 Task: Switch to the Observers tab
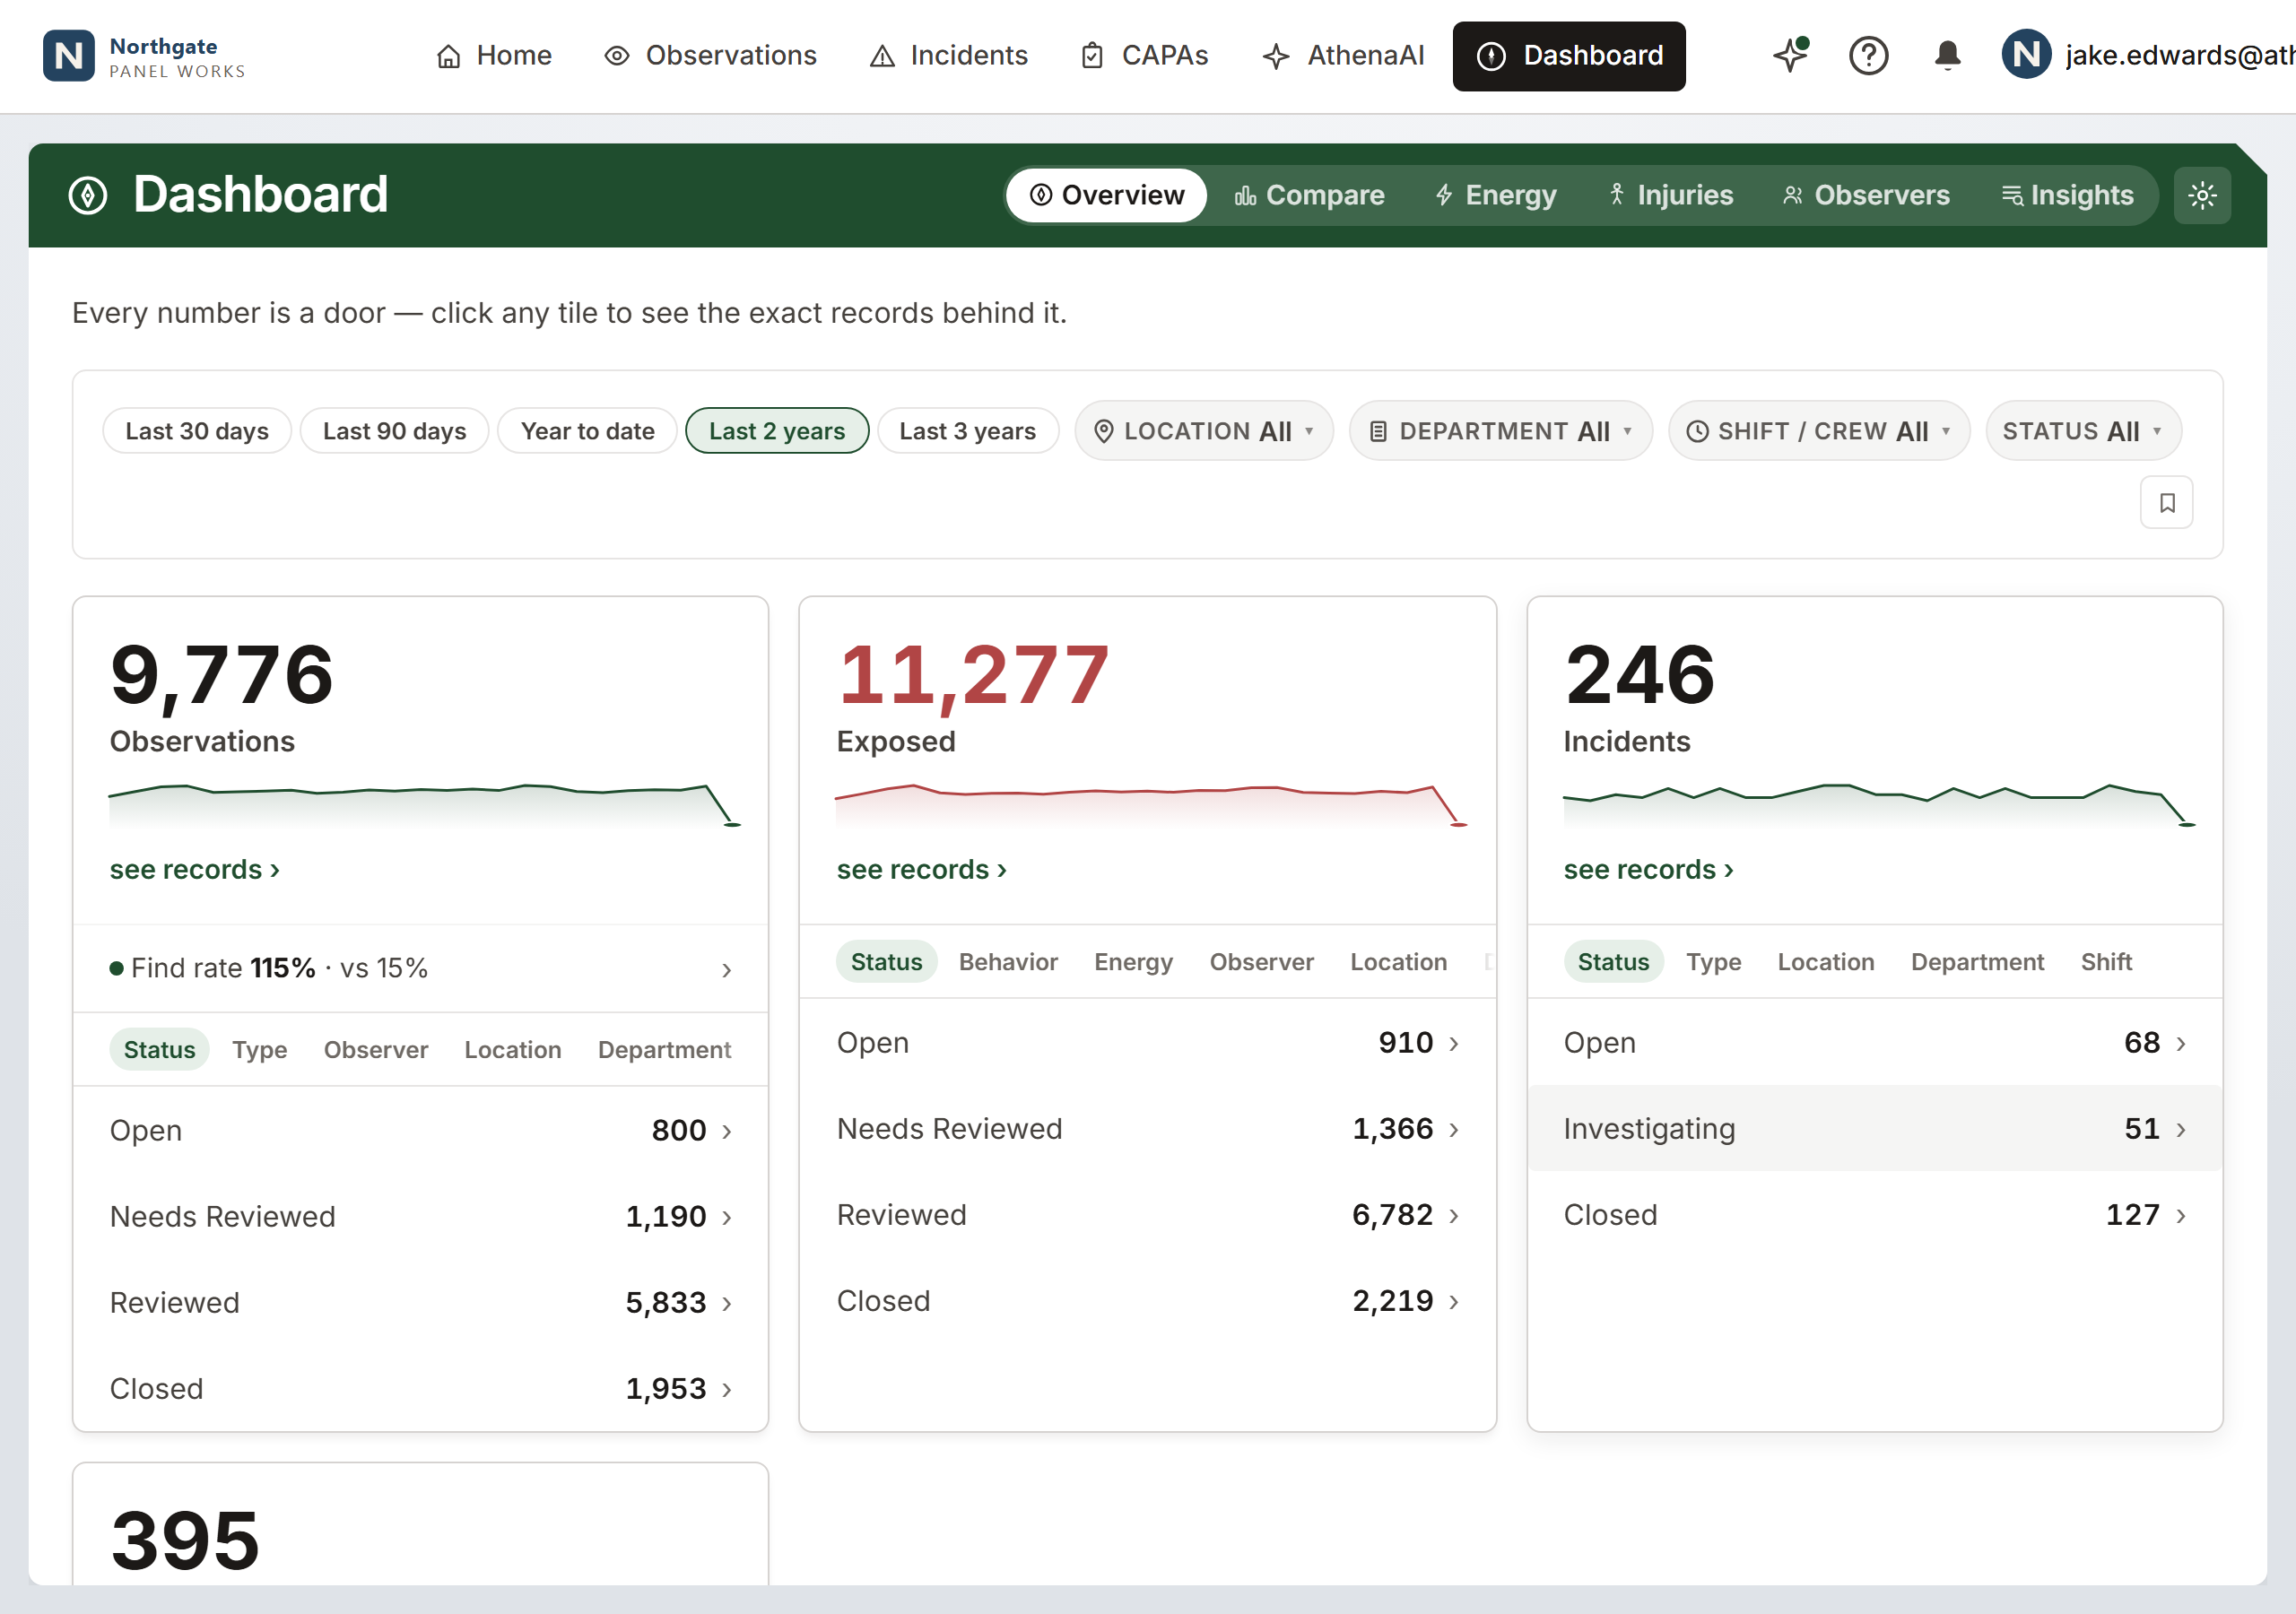pos(1866,195)
